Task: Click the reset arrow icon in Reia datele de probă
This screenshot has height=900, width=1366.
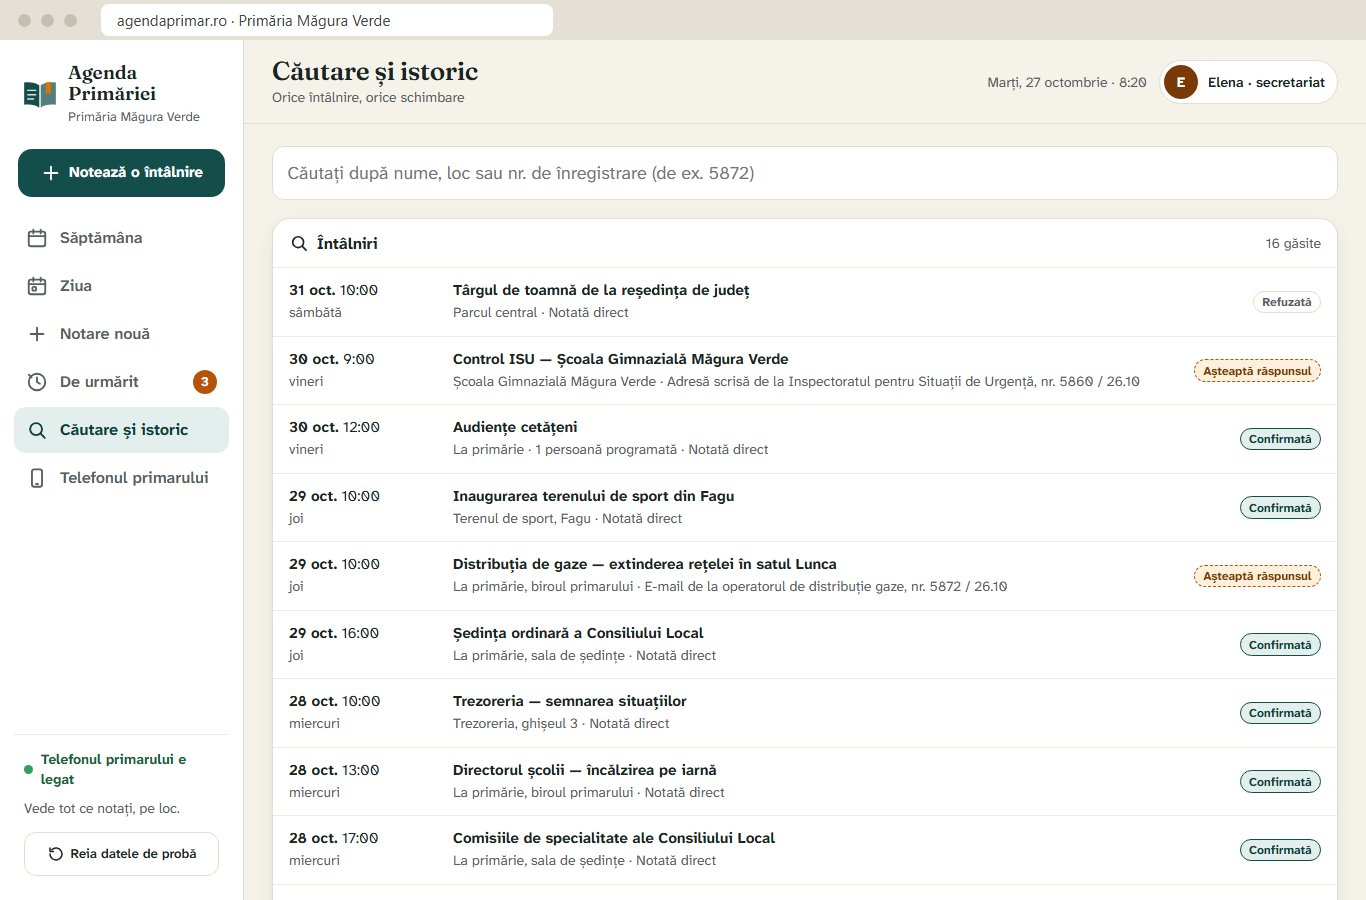Action: 56,854
